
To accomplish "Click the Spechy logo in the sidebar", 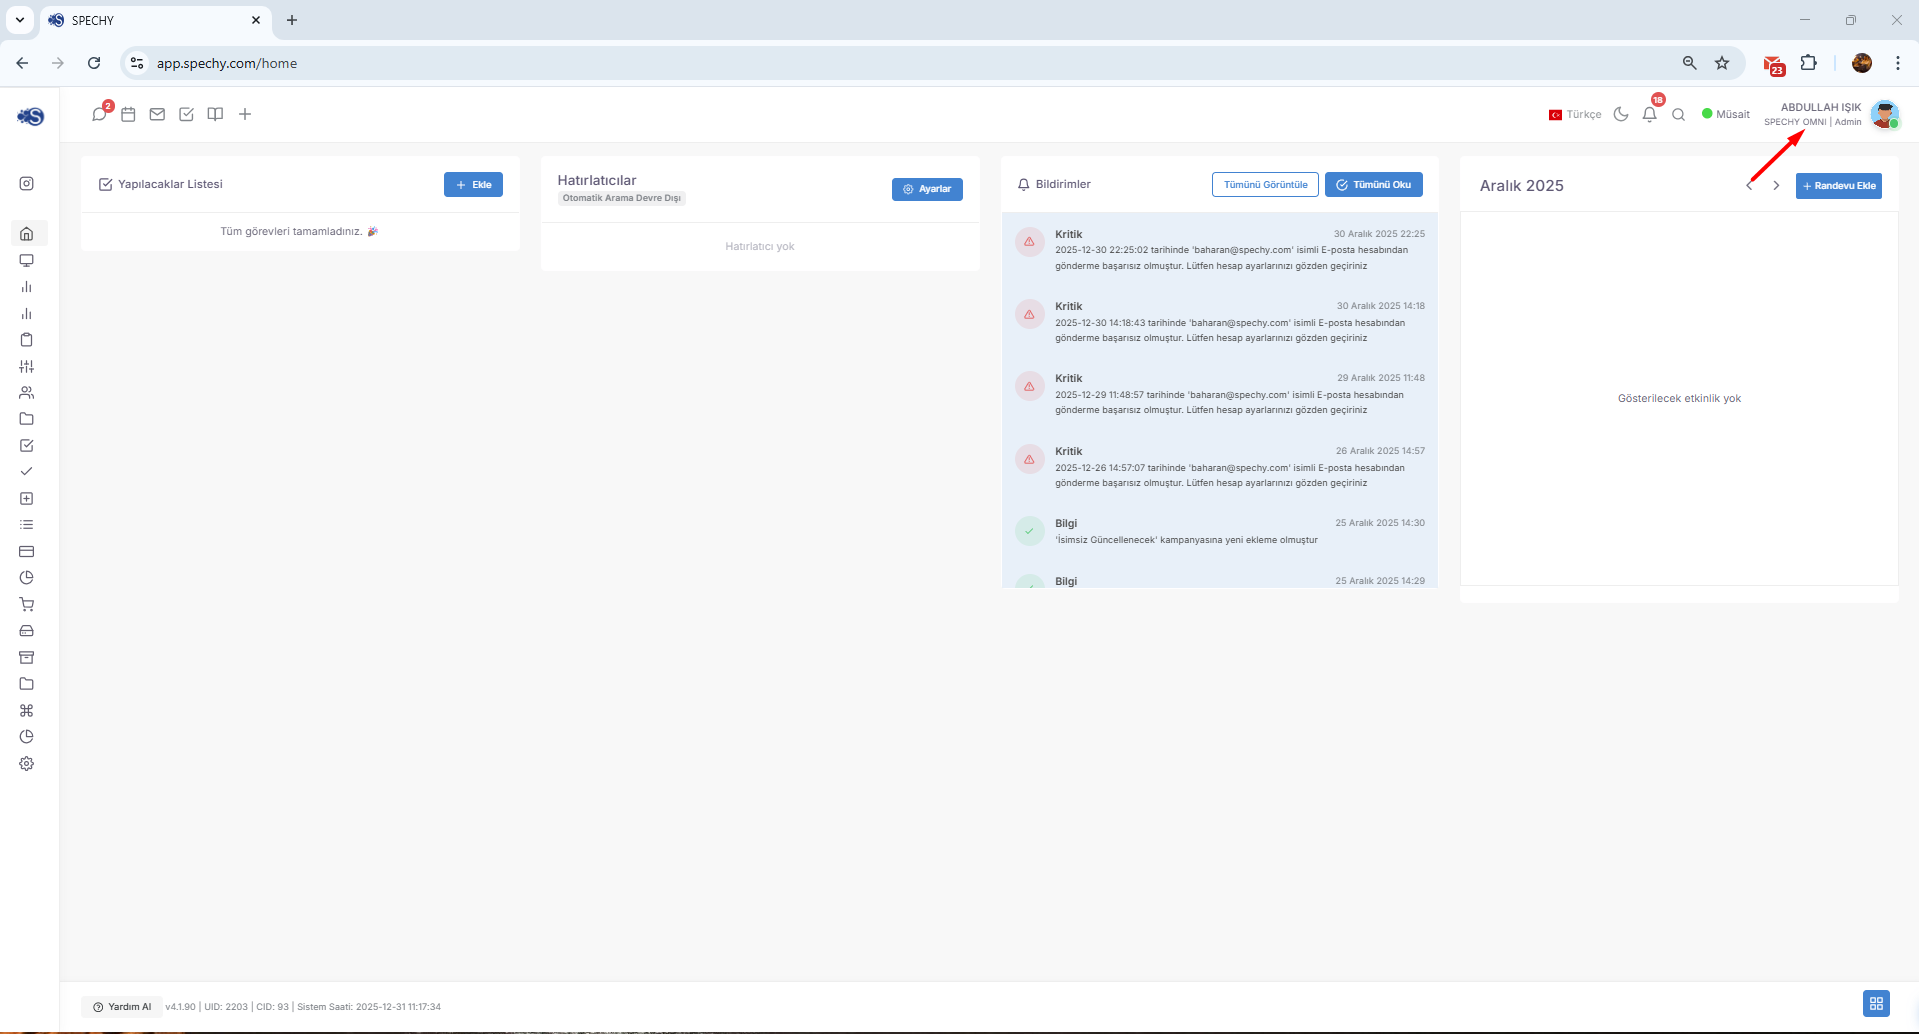I will [x=31, y=116].
